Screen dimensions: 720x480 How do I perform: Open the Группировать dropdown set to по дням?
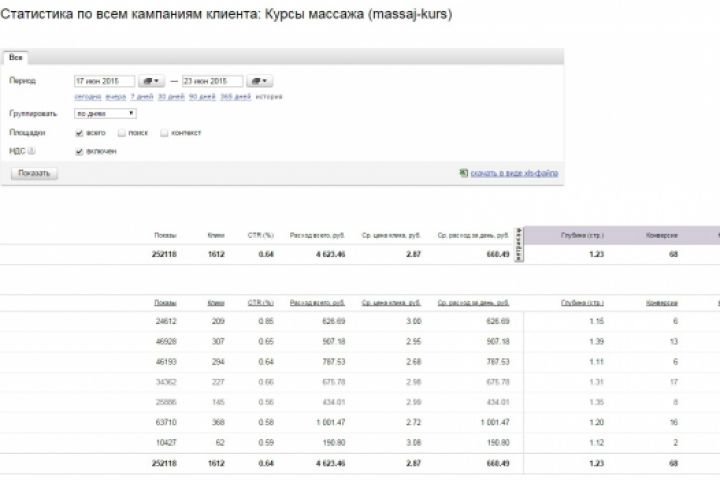point(105,113)
